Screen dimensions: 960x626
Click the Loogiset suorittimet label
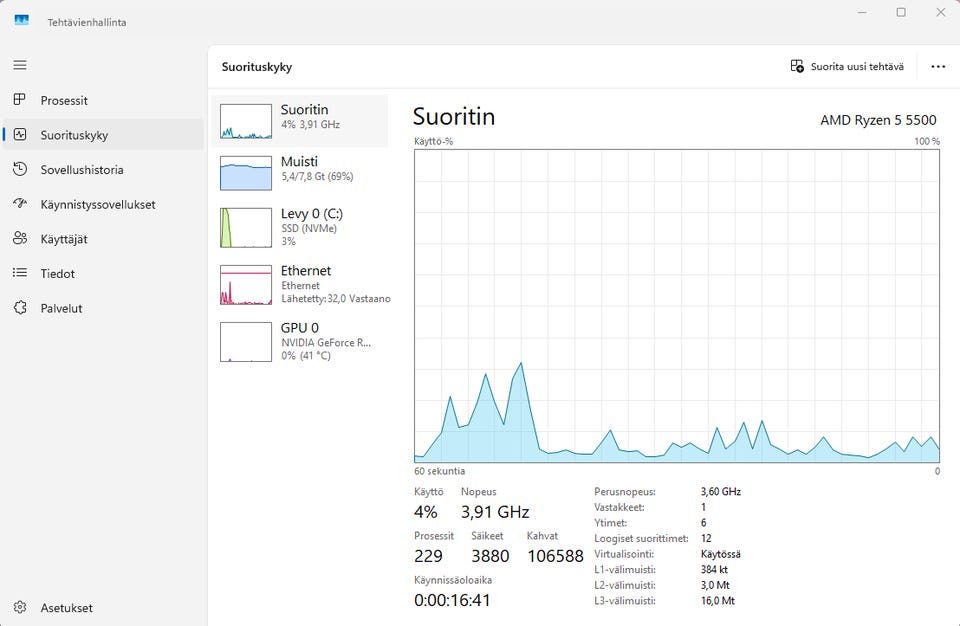click(x=641, y=538)
